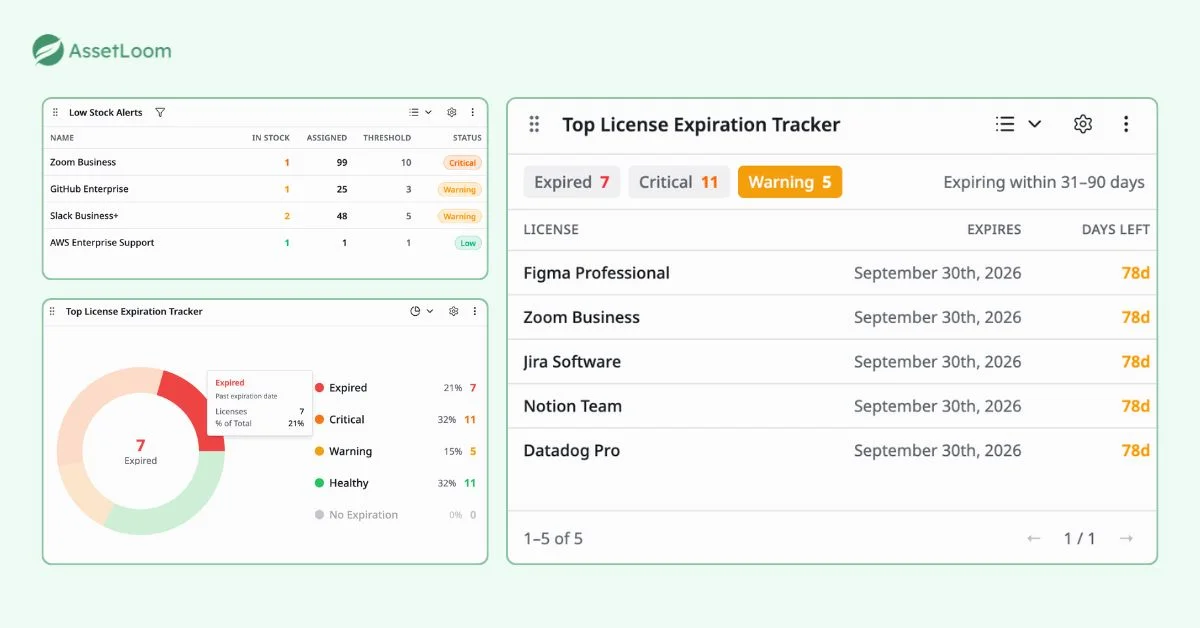Click drag handle of large License Expiration Tracker
This screenshot has height=628, width=1200.
point(534,124)
